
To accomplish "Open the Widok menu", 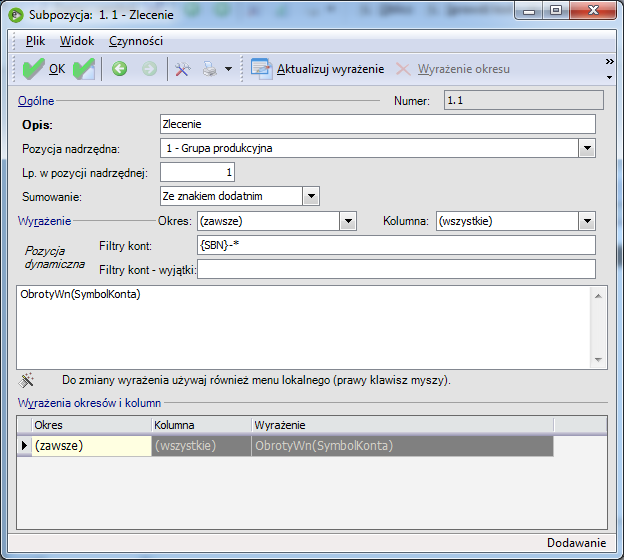I will [x=77, y=41].
